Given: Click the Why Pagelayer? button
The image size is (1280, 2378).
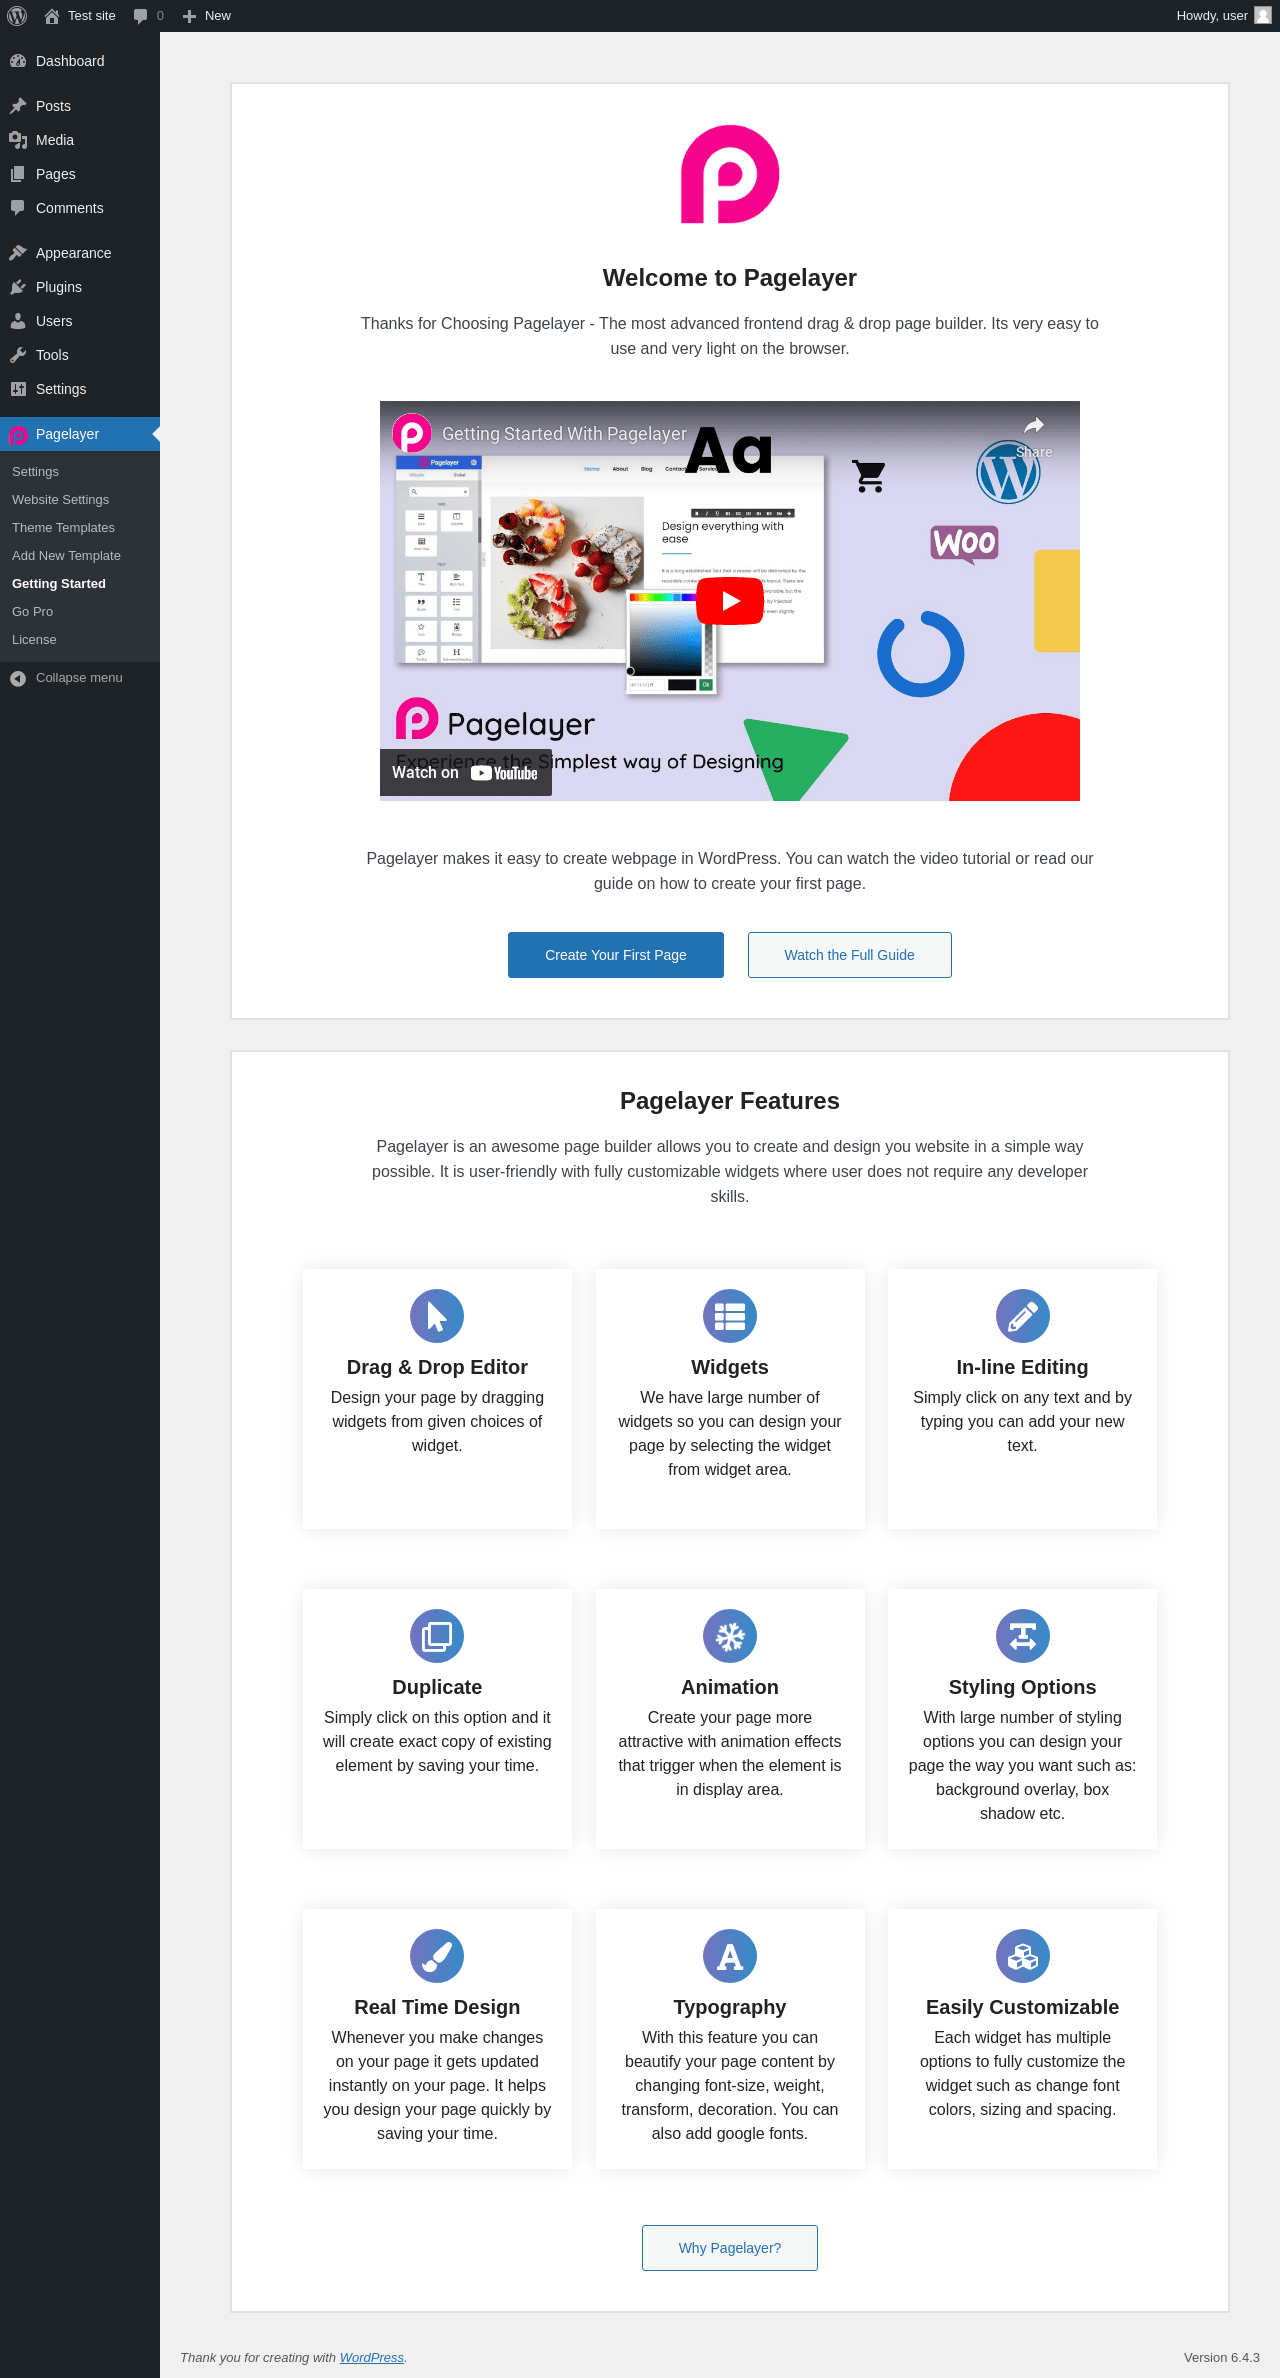Looking at the screenshot, I should (x=730, y=2248).
